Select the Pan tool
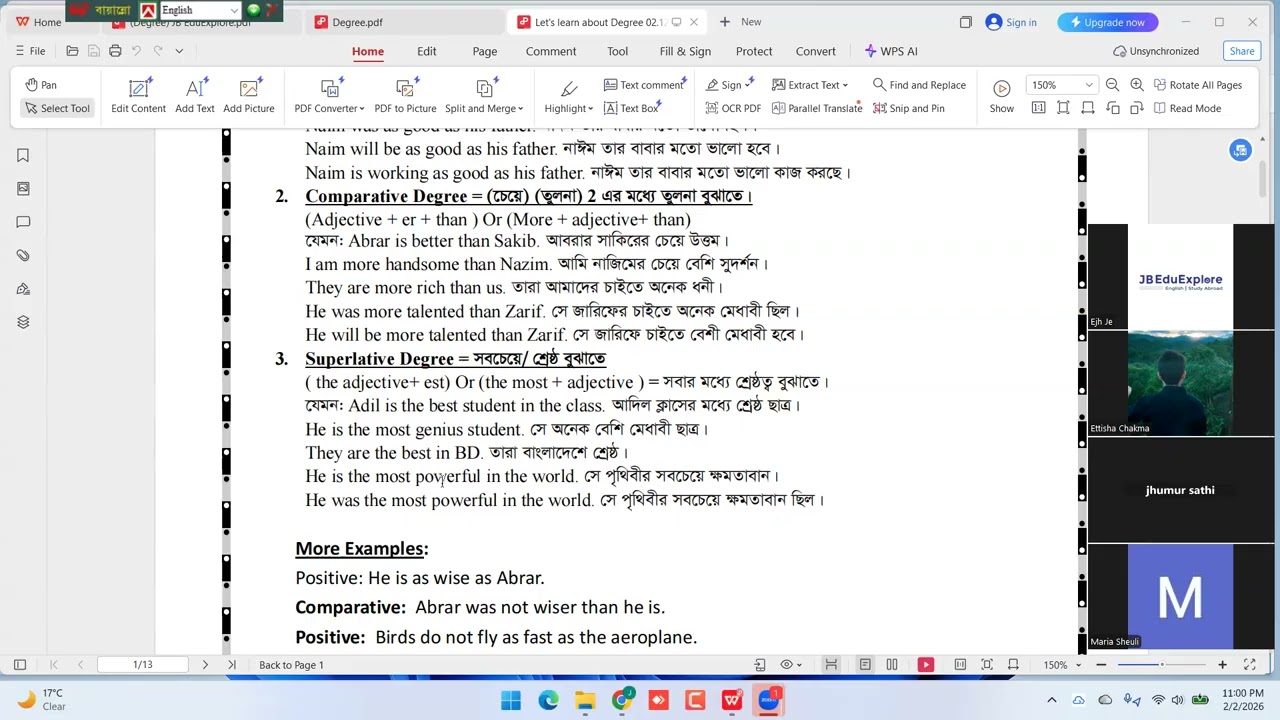The height and width of the screenshot is (720, 1280). (41, 85)
